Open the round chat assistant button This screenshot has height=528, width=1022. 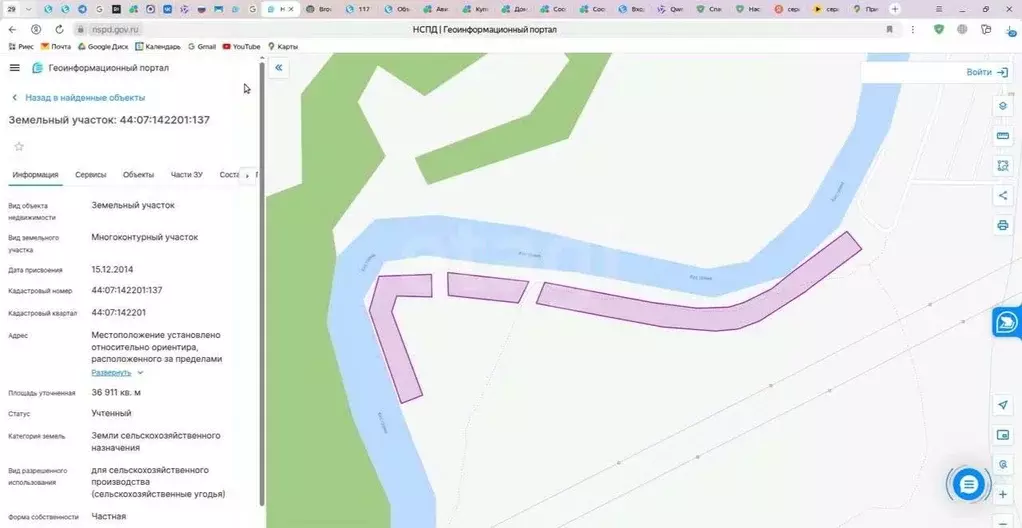(x=967, y=485)
